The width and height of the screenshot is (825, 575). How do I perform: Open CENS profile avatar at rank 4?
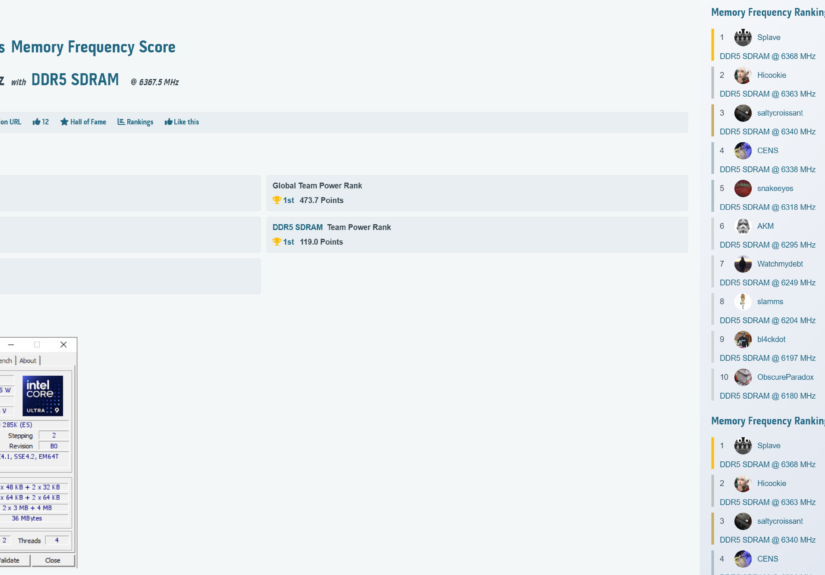pyautogui.click(x=743, y=151)
